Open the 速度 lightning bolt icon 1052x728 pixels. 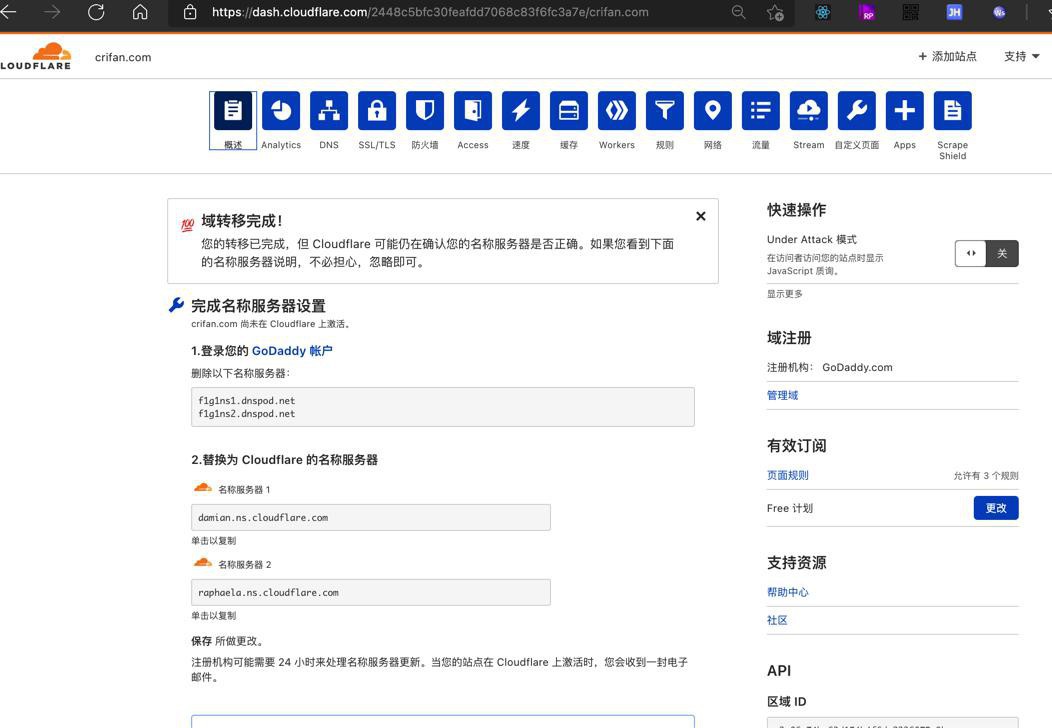pos(521,111)
